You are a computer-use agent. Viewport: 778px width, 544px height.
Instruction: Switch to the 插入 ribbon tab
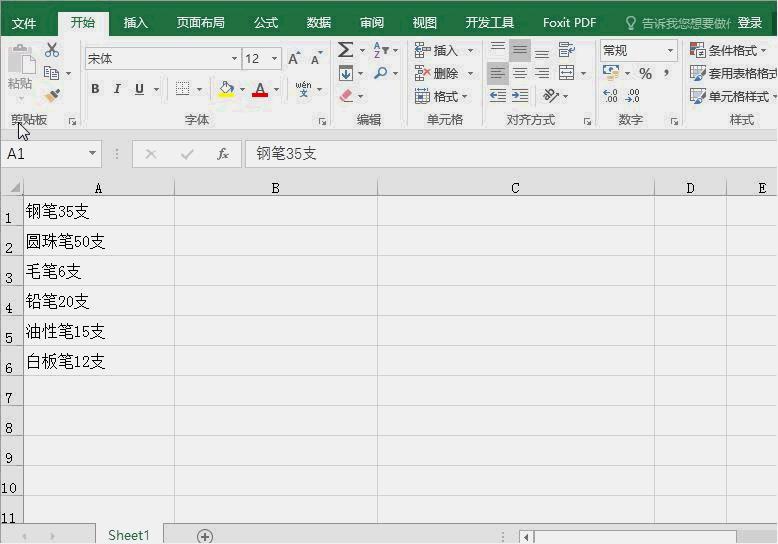135,23
